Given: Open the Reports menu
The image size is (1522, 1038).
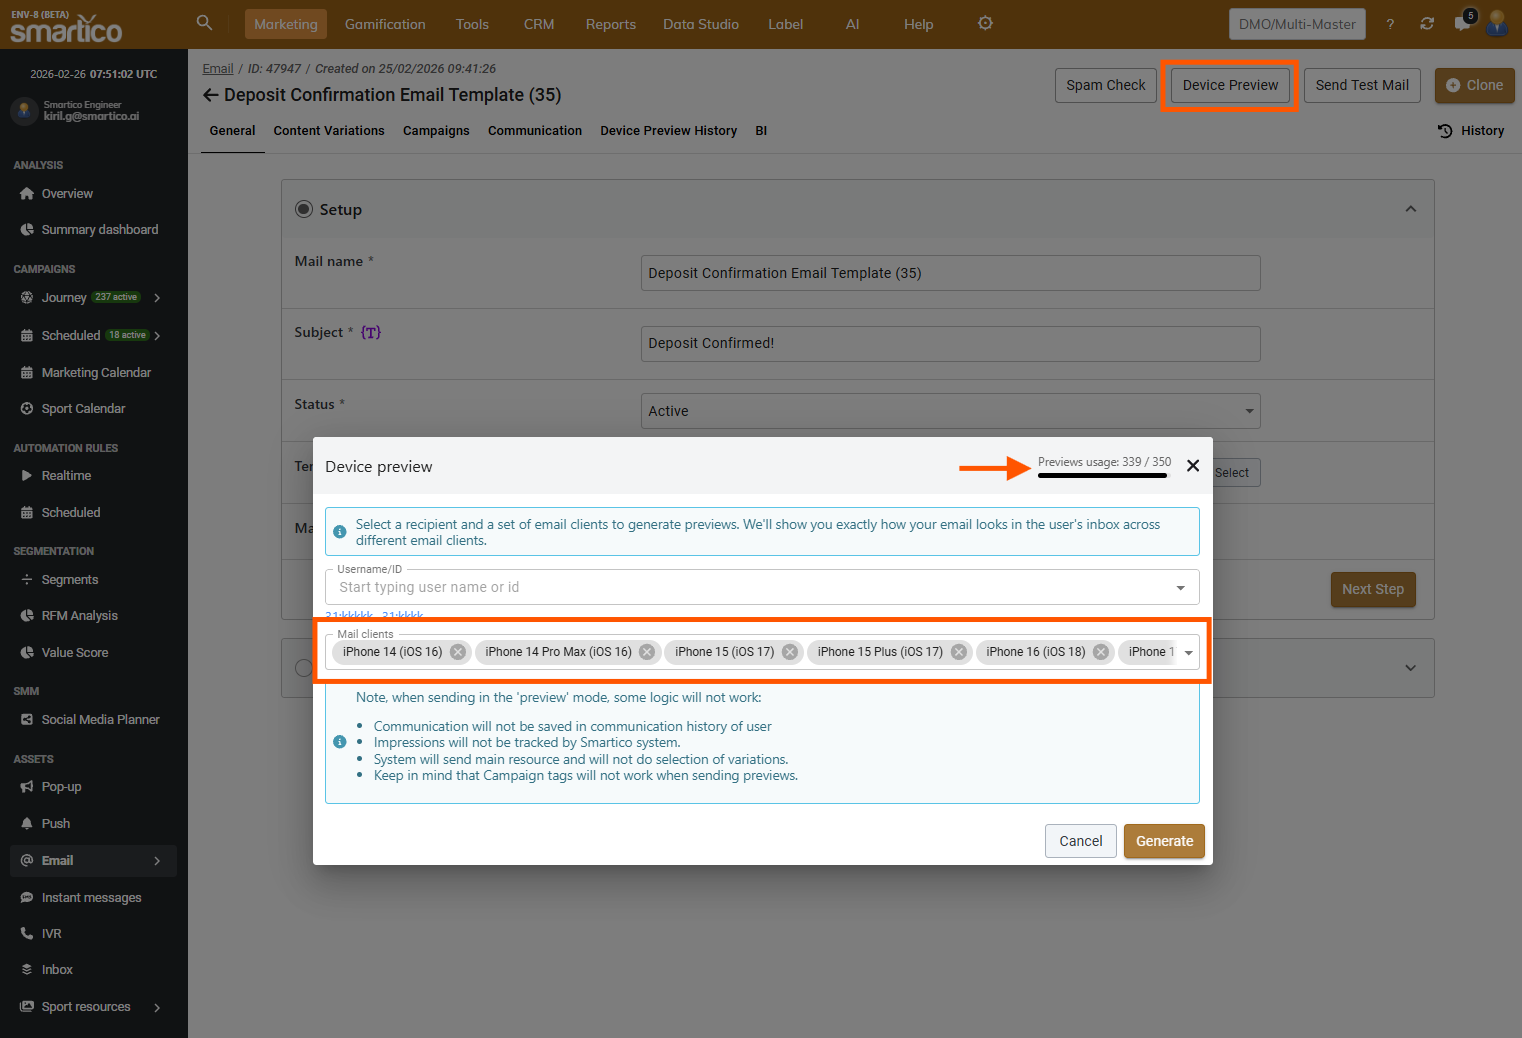Looking at the screenshot, I should [610, 24].
